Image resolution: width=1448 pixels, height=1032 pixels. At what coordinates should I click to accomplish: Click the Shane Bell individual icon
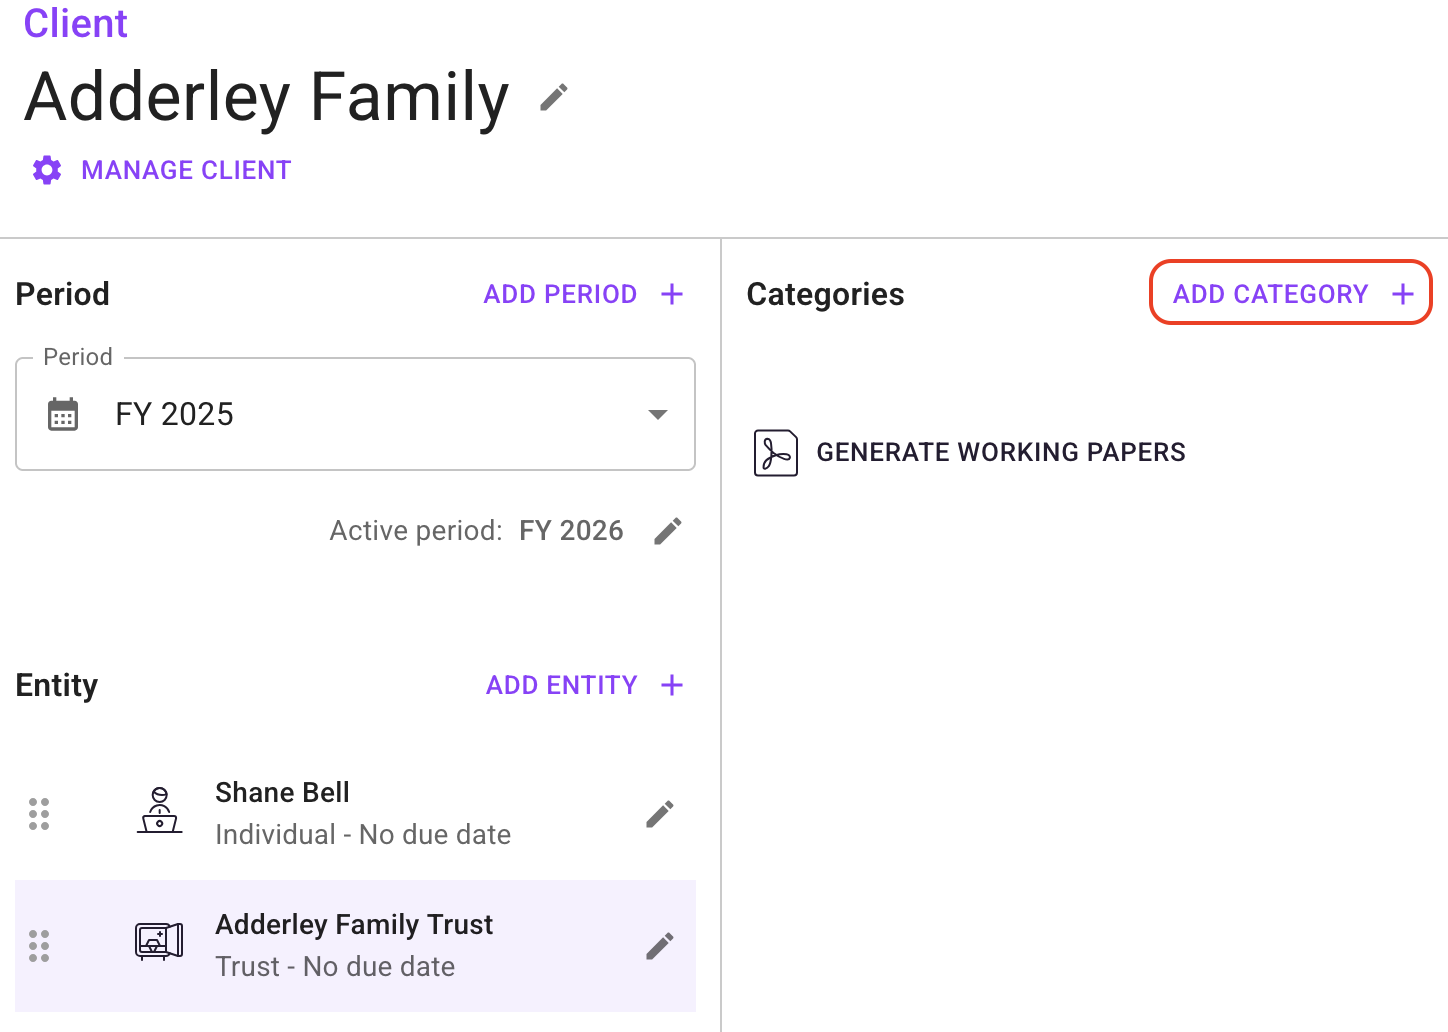[x=159, y=811]
